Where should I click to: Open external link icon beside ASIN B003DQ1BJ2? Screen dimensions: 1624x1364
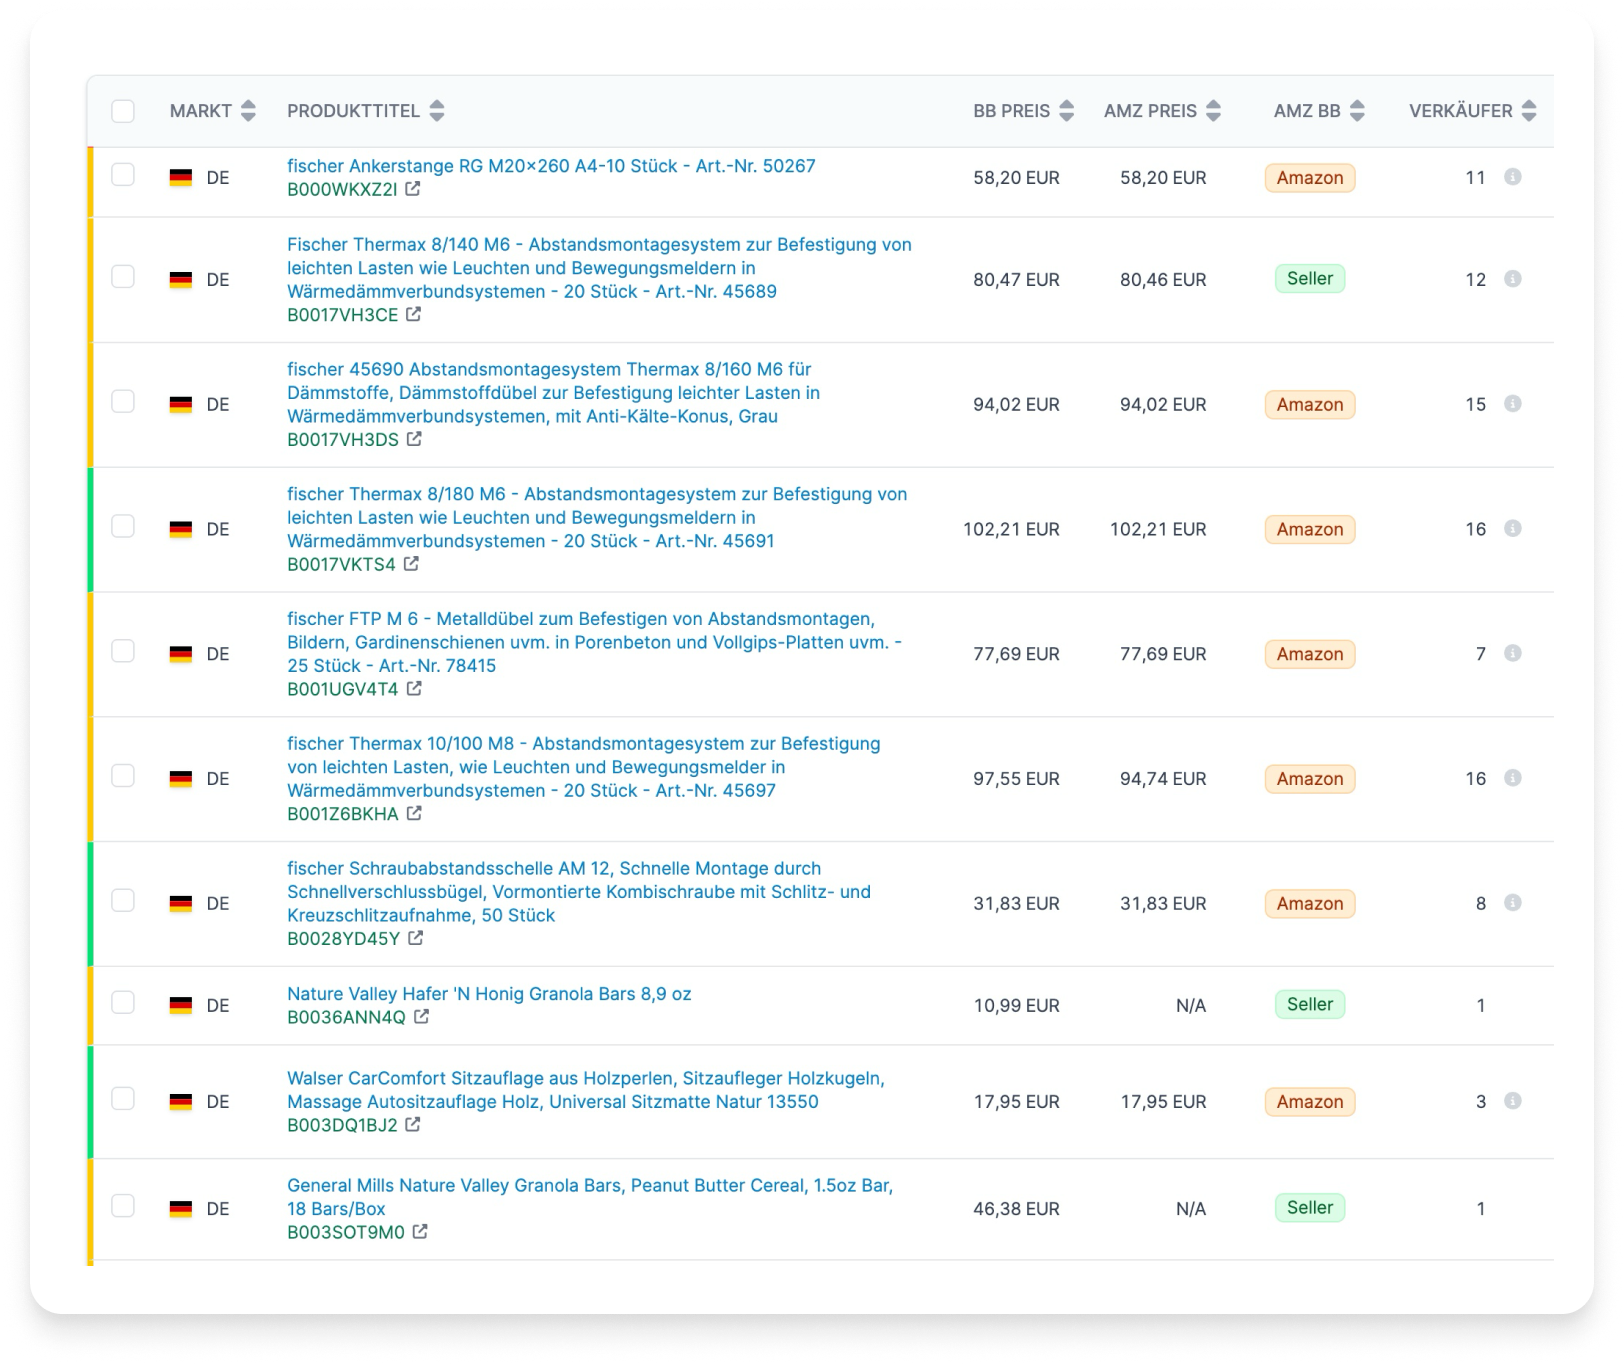pos(413,1125)
